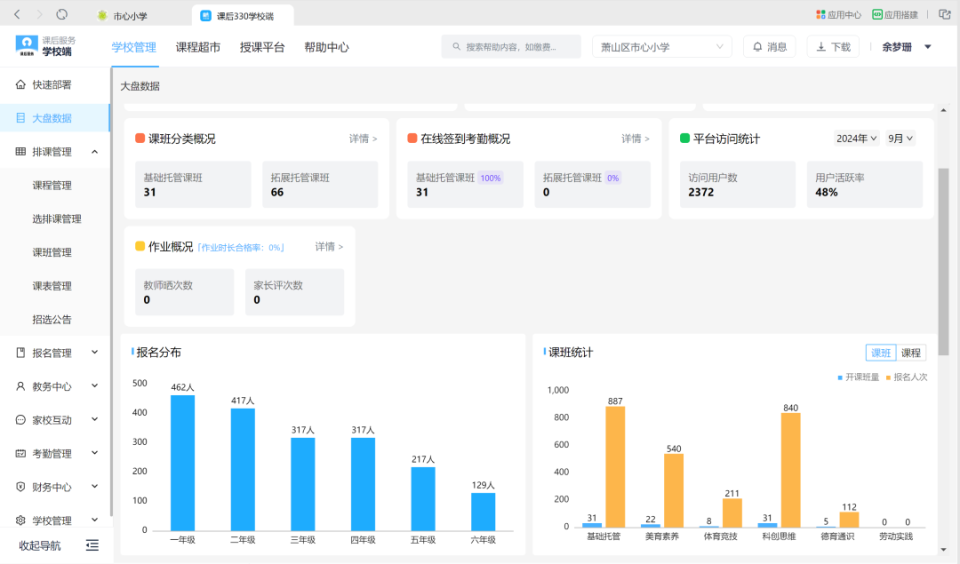Click the 排课管理 grid icon
This screenshot has height=564, width=960.
(x=20, y=151)
